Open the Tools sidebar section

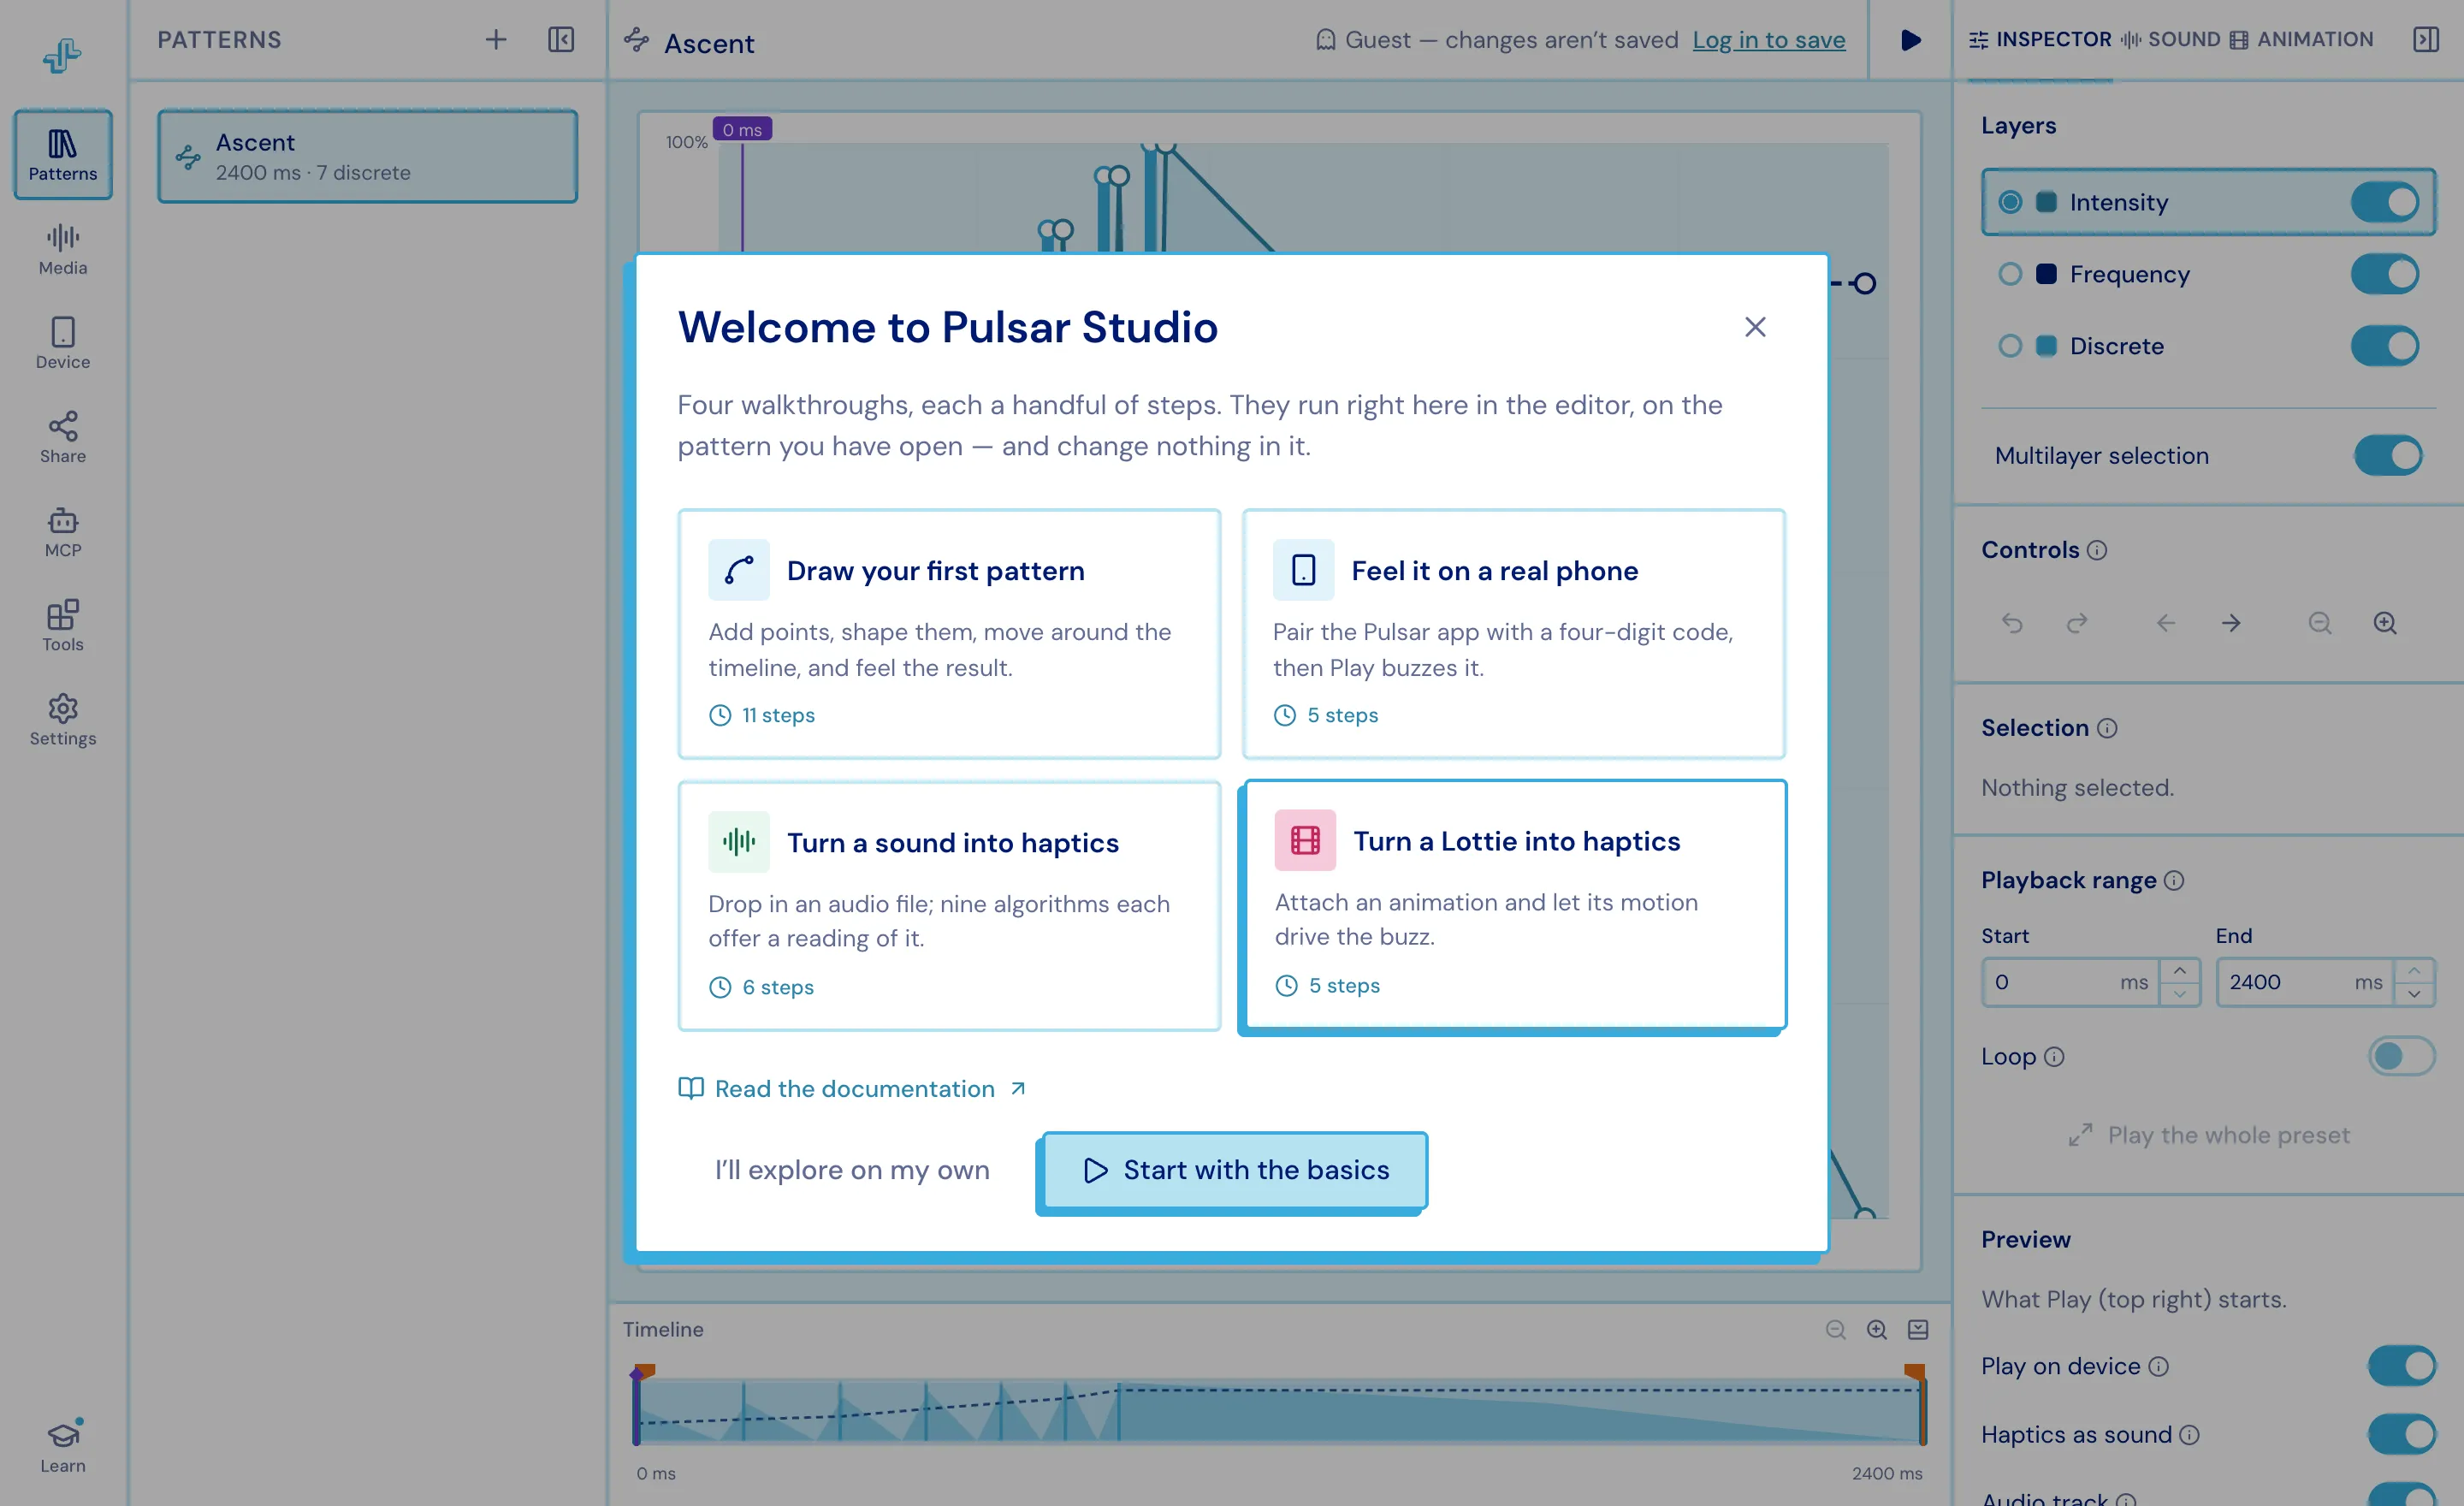click(x=62, y=625)
